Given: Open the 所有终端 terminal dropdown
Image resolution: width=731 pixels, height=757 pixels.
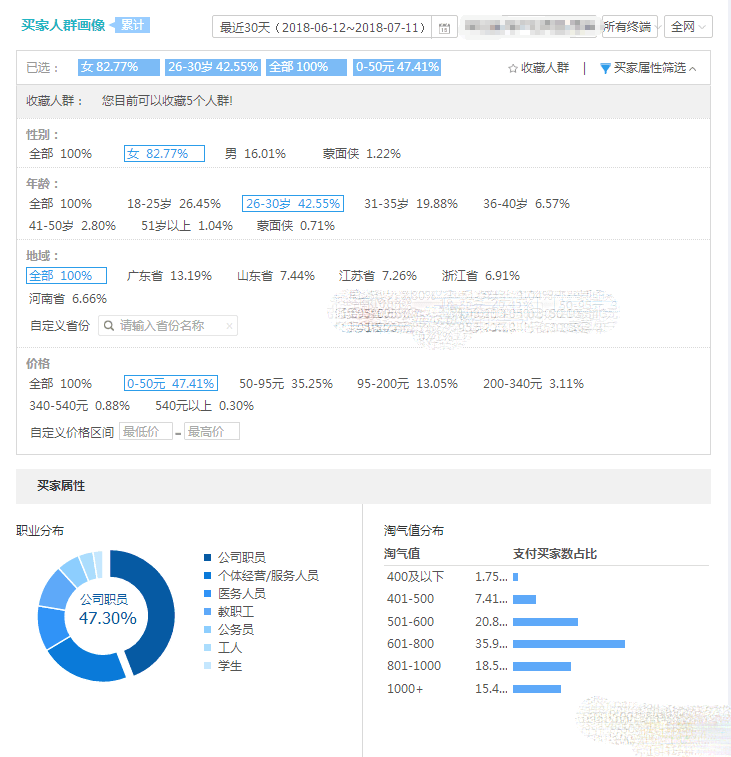Looking at the screenshot, I should [630, 27].
